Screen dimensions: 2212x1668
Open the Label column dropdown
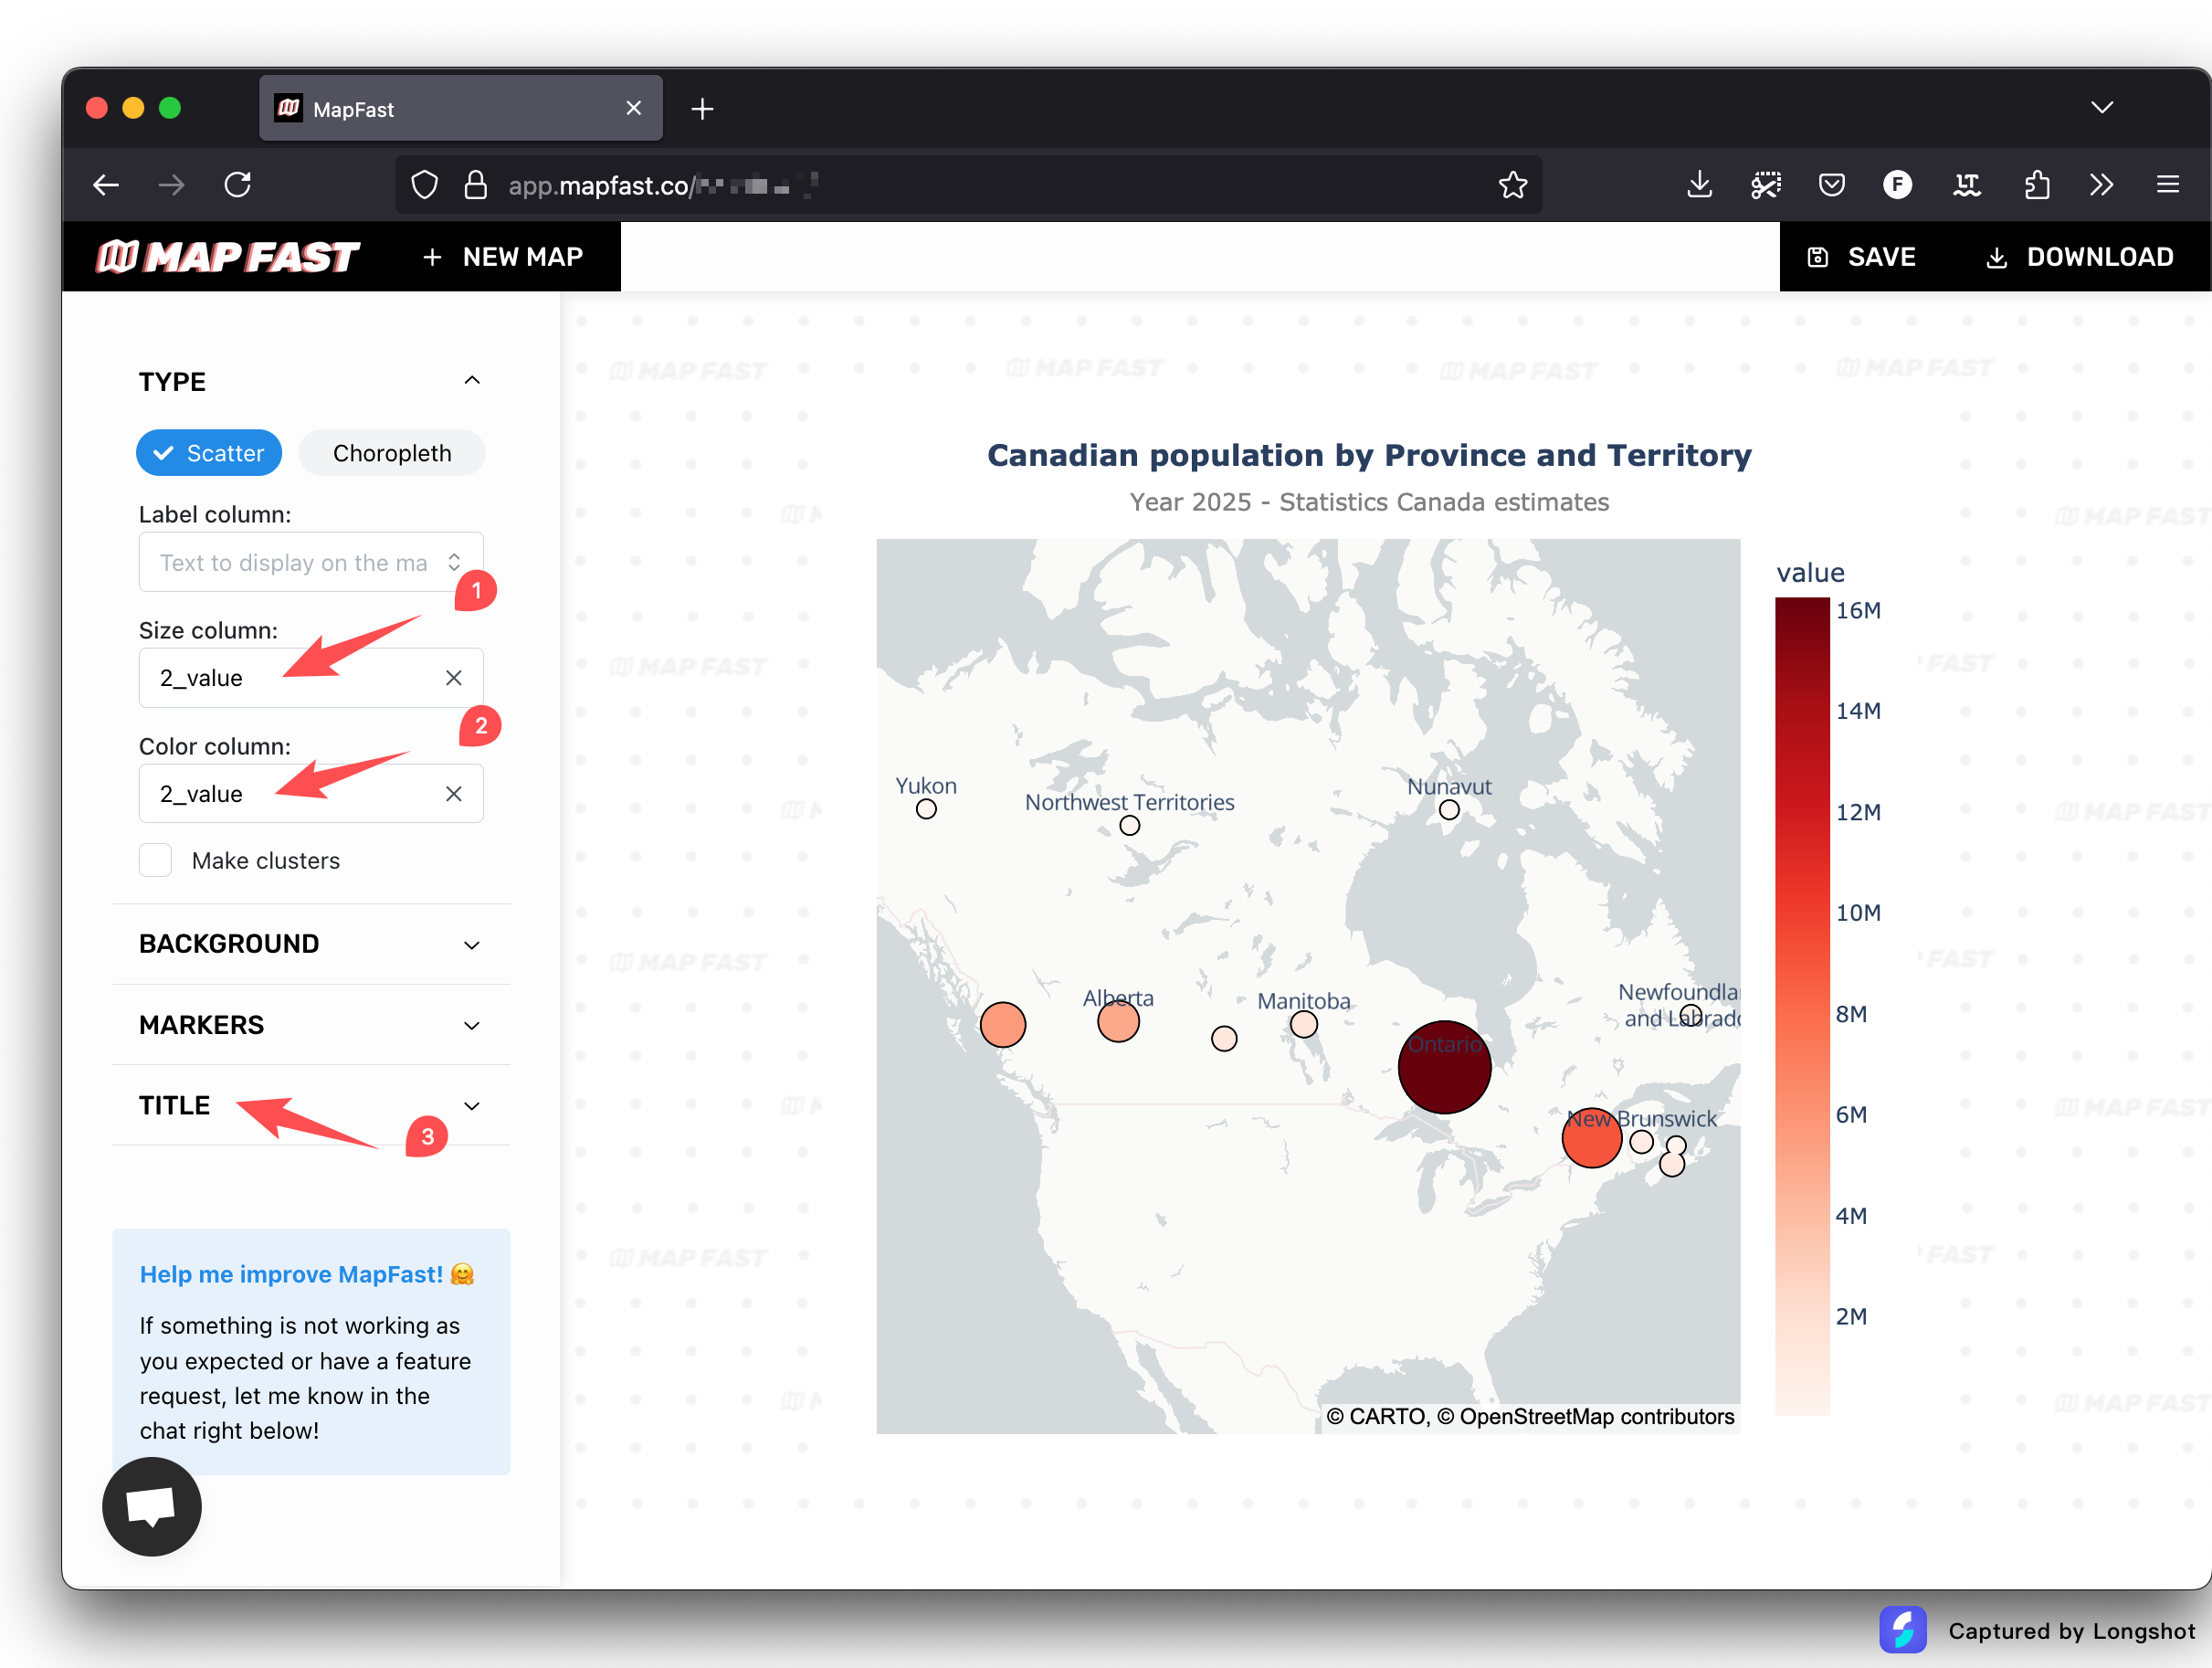[311, 562]
